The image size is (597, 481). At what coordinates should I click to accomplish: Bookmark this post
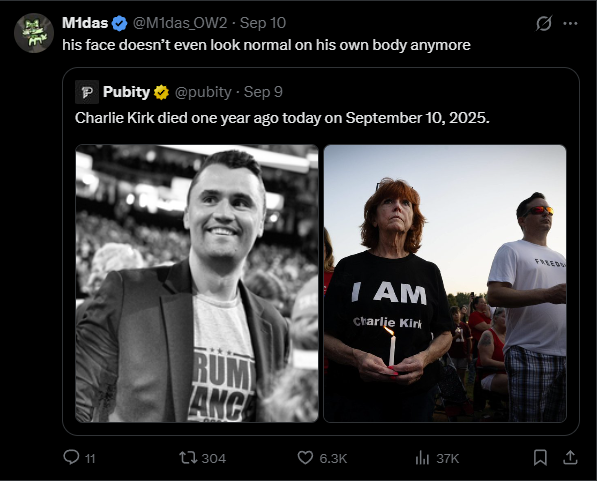(540, 458)
